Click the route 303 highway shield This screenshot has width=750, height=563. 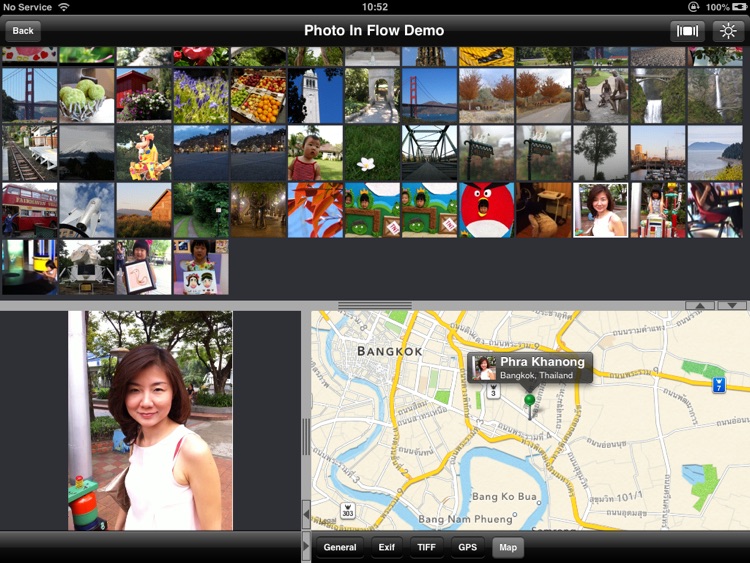pos(348,511)
